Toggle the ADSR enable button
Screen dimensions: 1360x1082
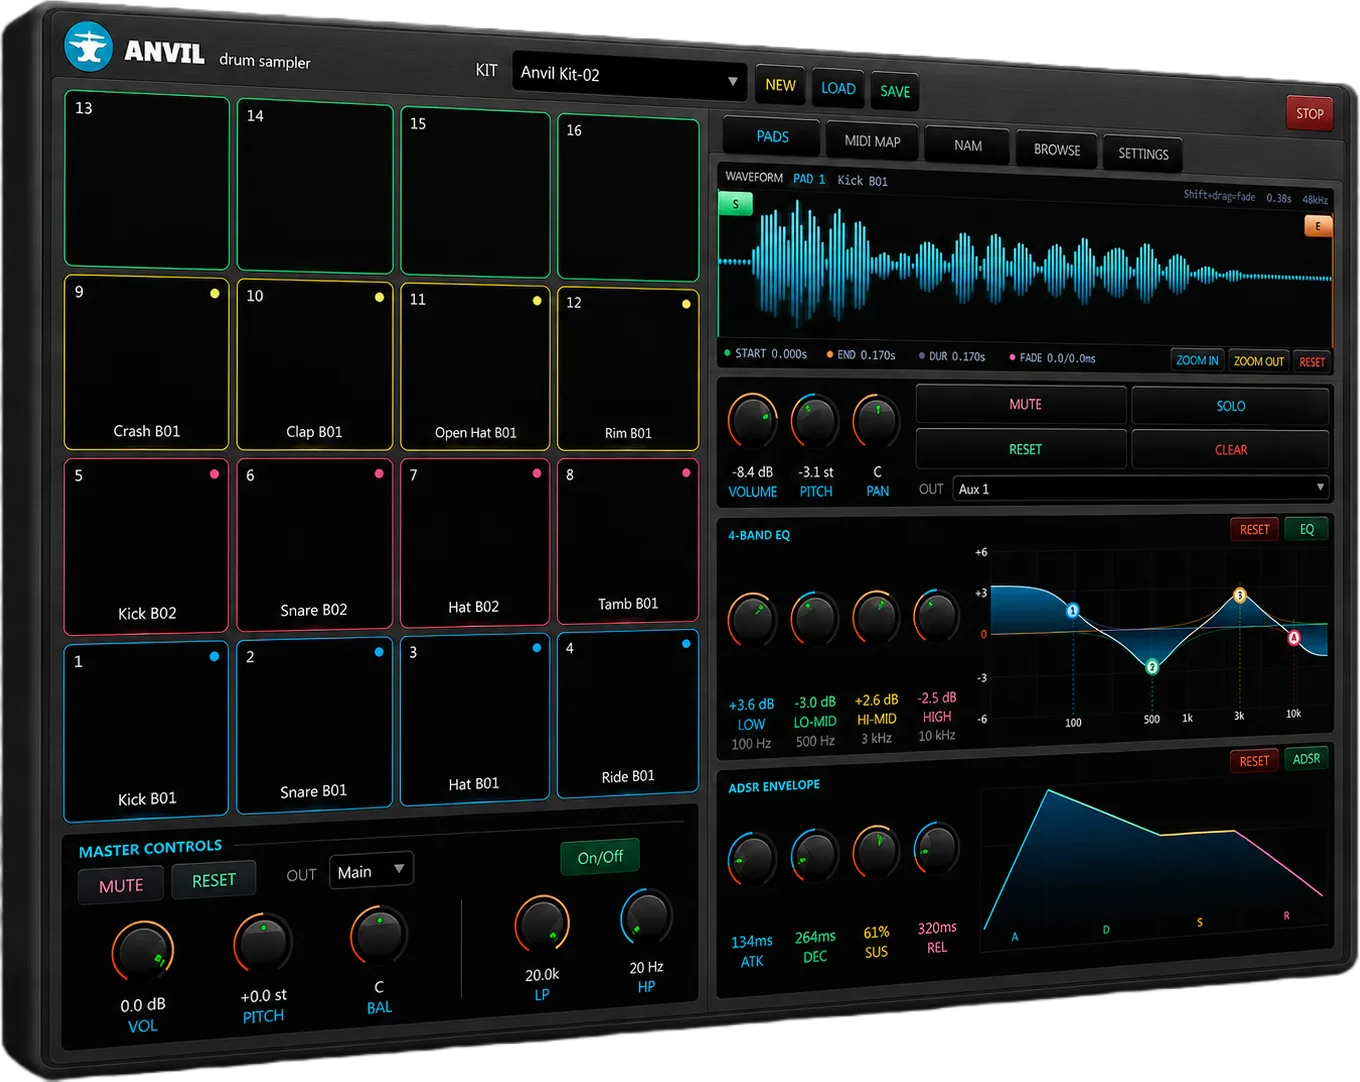coord(1306,759)
